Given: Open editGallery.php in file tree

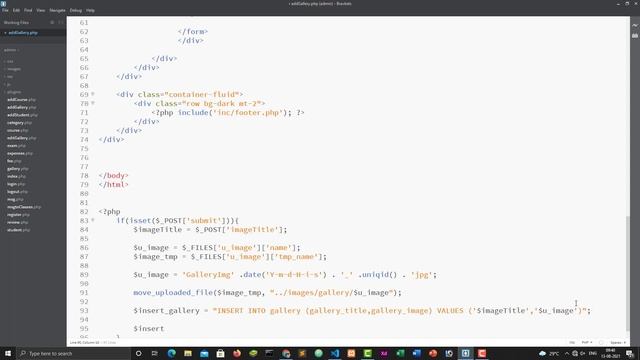Looking at the screenshot, I should [21, 138].
